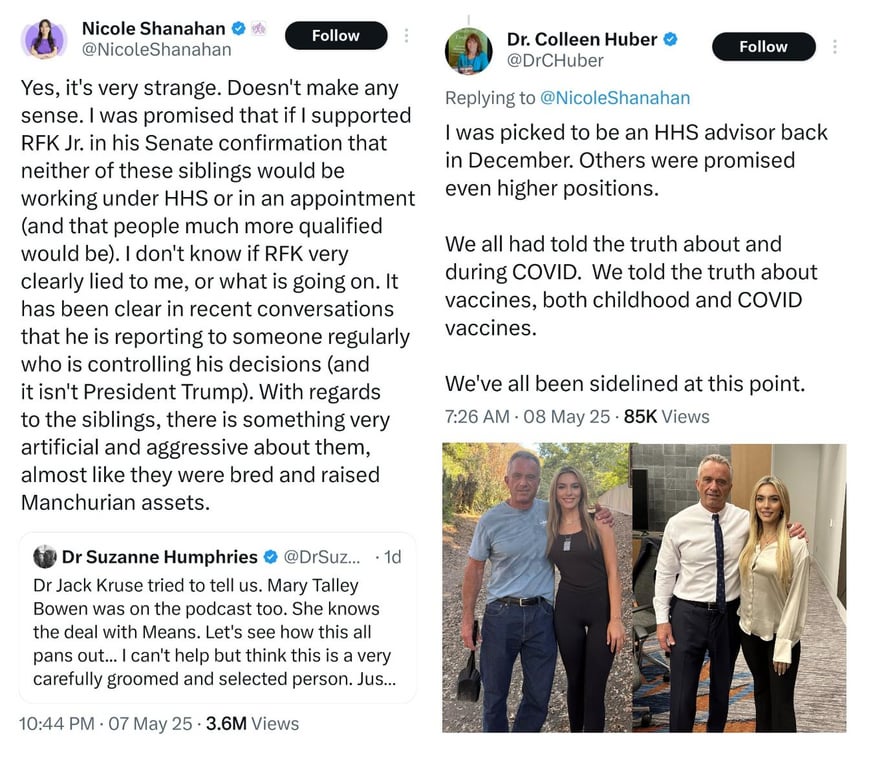This screenshot has height=767, width=884.
Task: Click Colleen Huber's blue verified badge
Action: (670, 39)
